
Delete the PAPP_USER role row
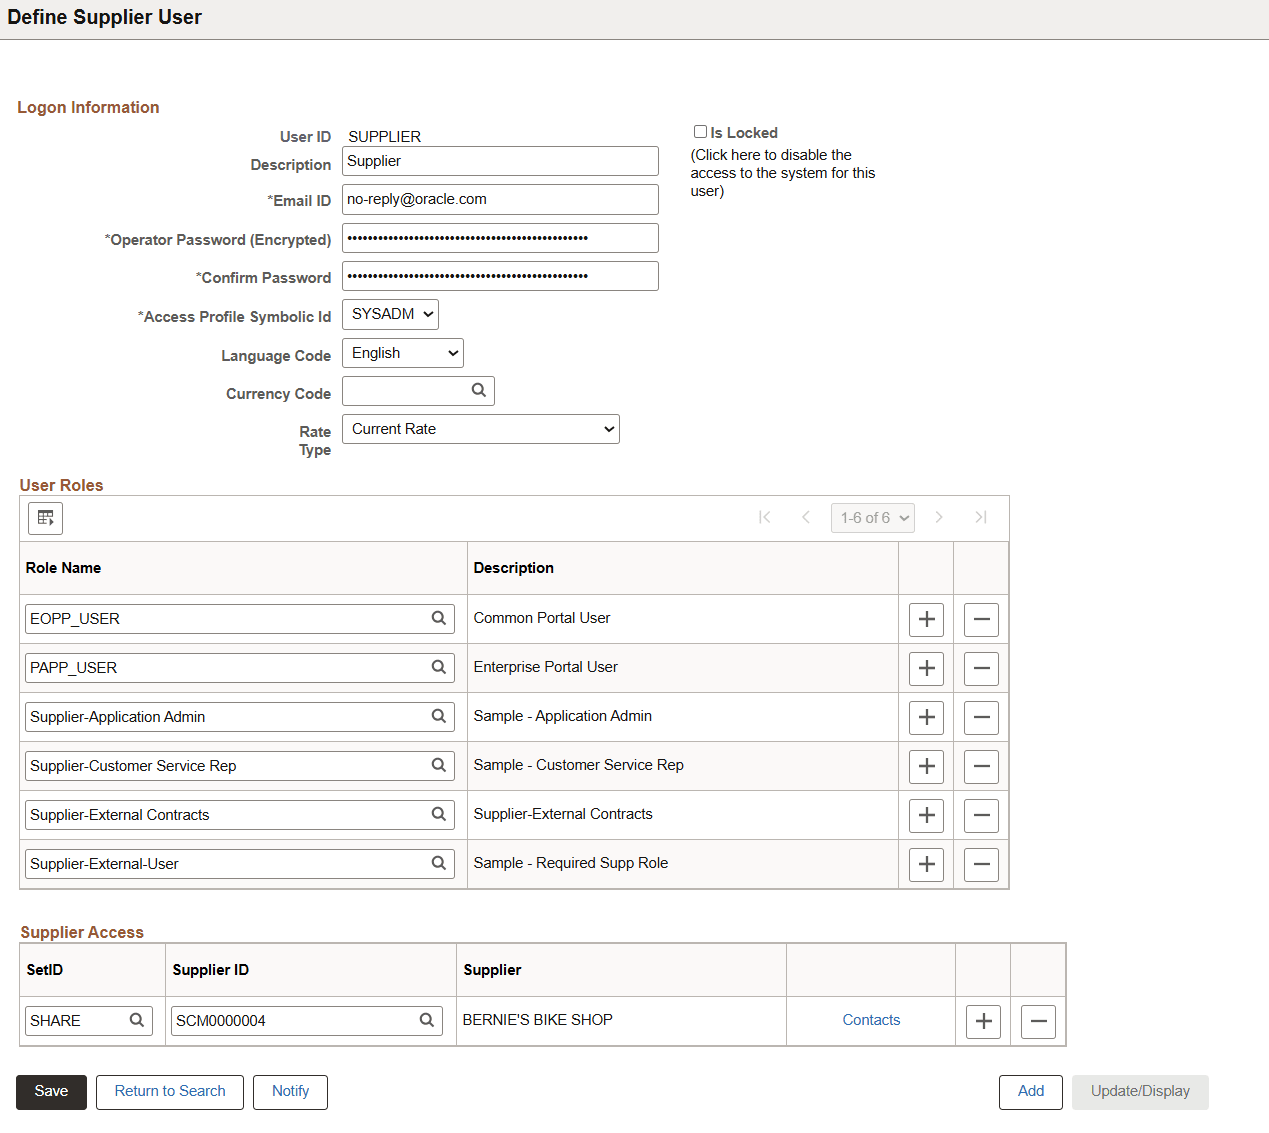[x=980, y=668]
